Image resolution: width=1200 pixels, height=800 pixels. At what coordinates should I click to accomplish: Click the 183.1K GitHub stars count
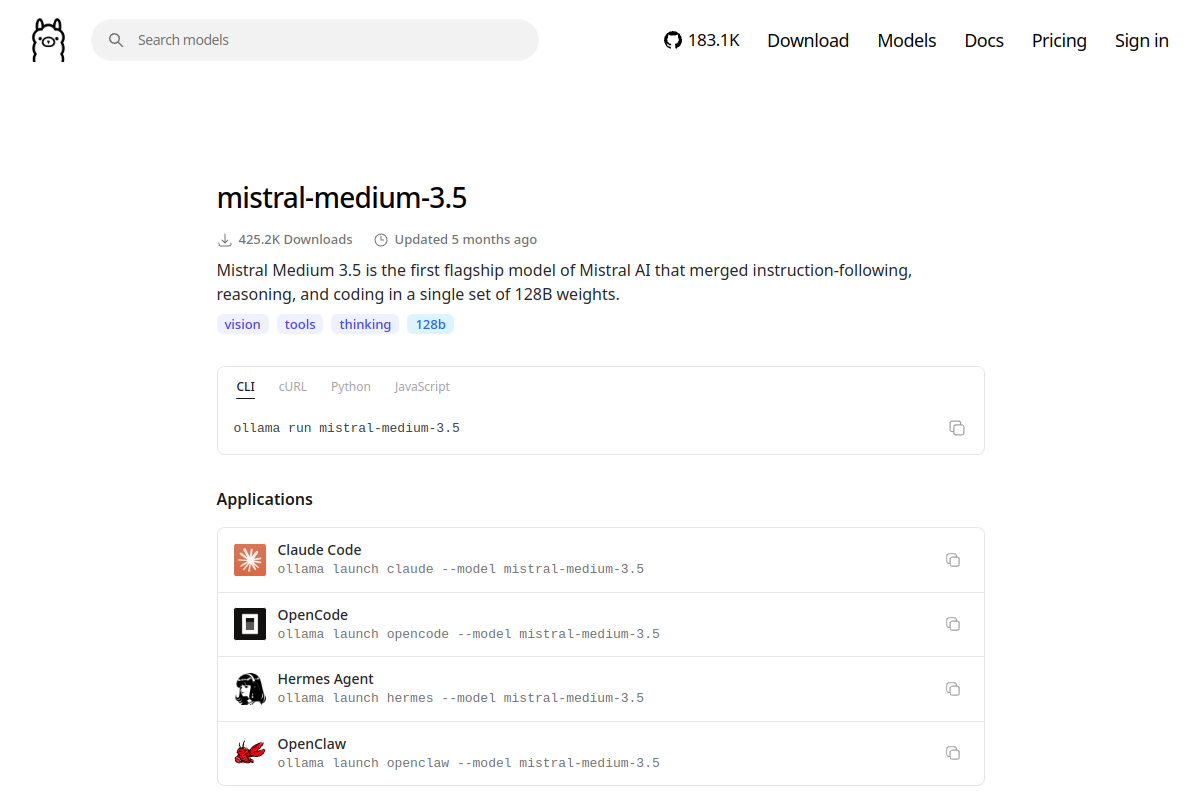[714, 40]
